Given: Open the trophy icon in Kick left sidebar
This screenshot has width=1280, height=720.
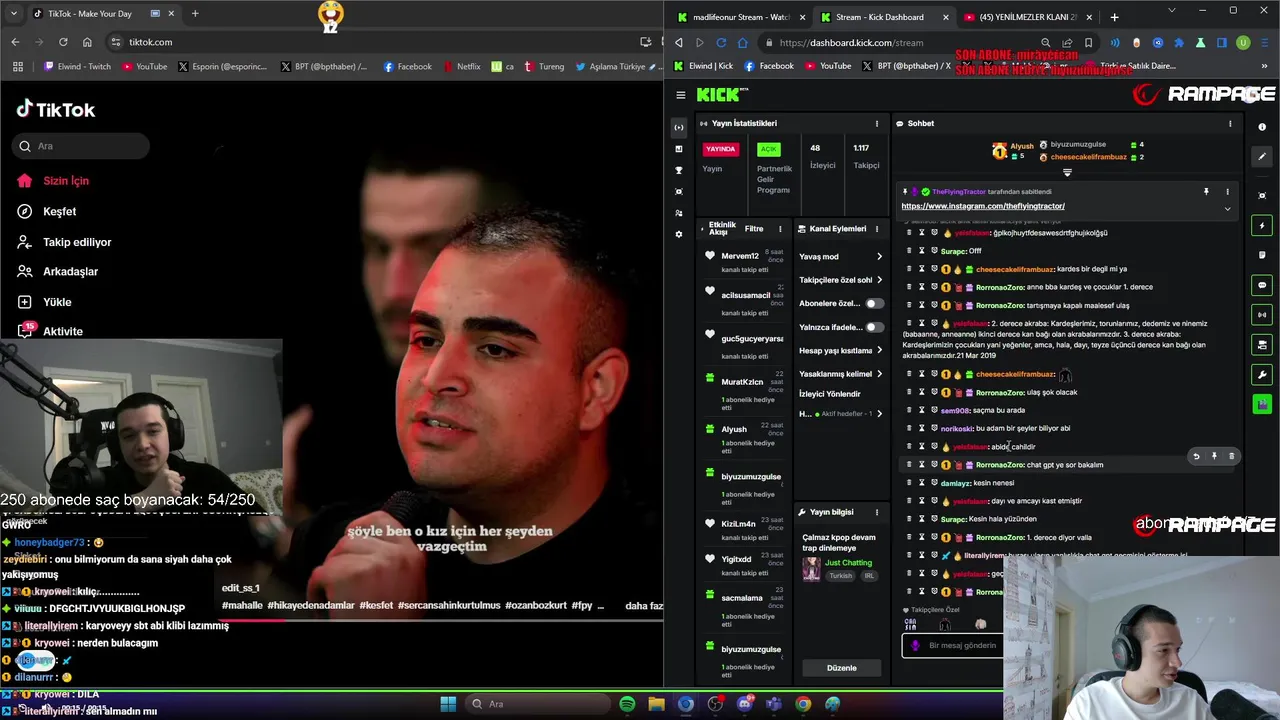Looking at the screenshot, I should coord(679,170).
